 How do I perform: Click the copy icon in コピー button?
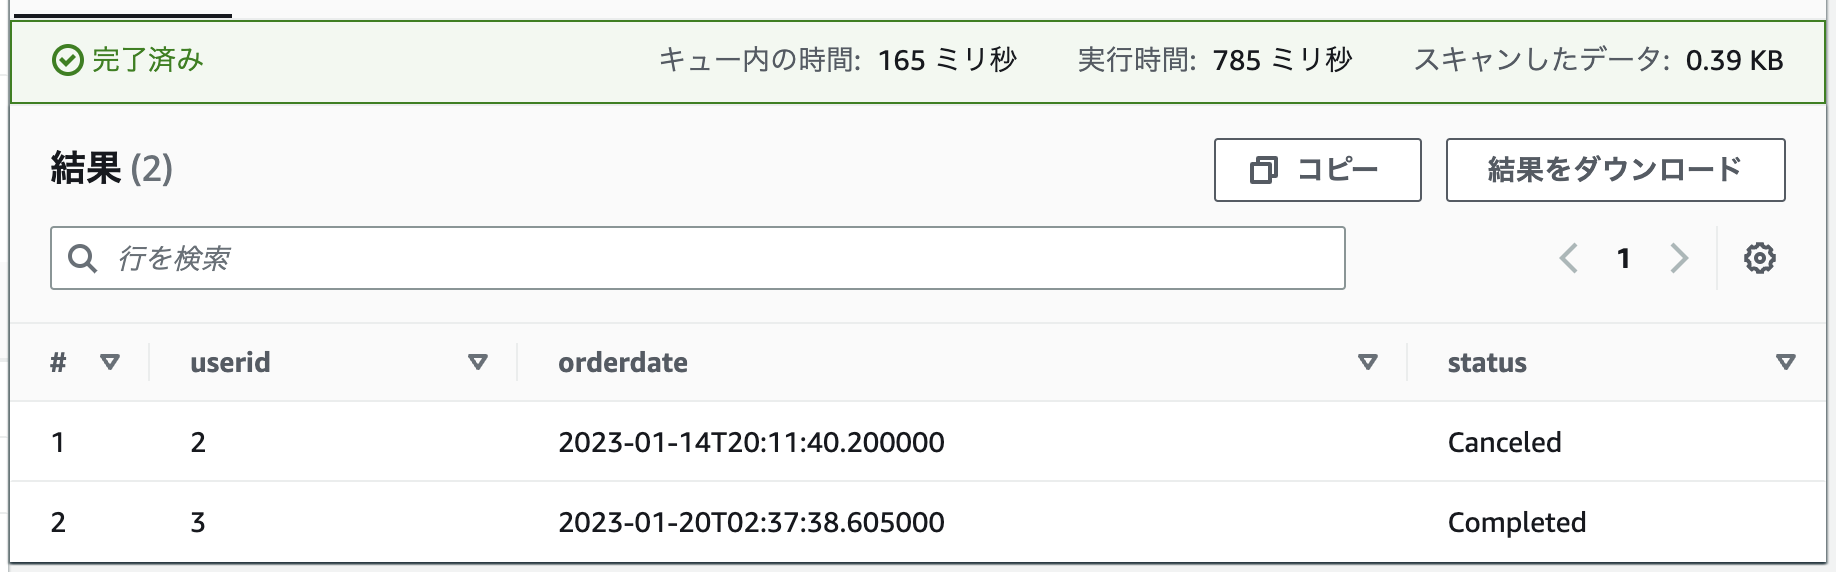point(1264,170)
